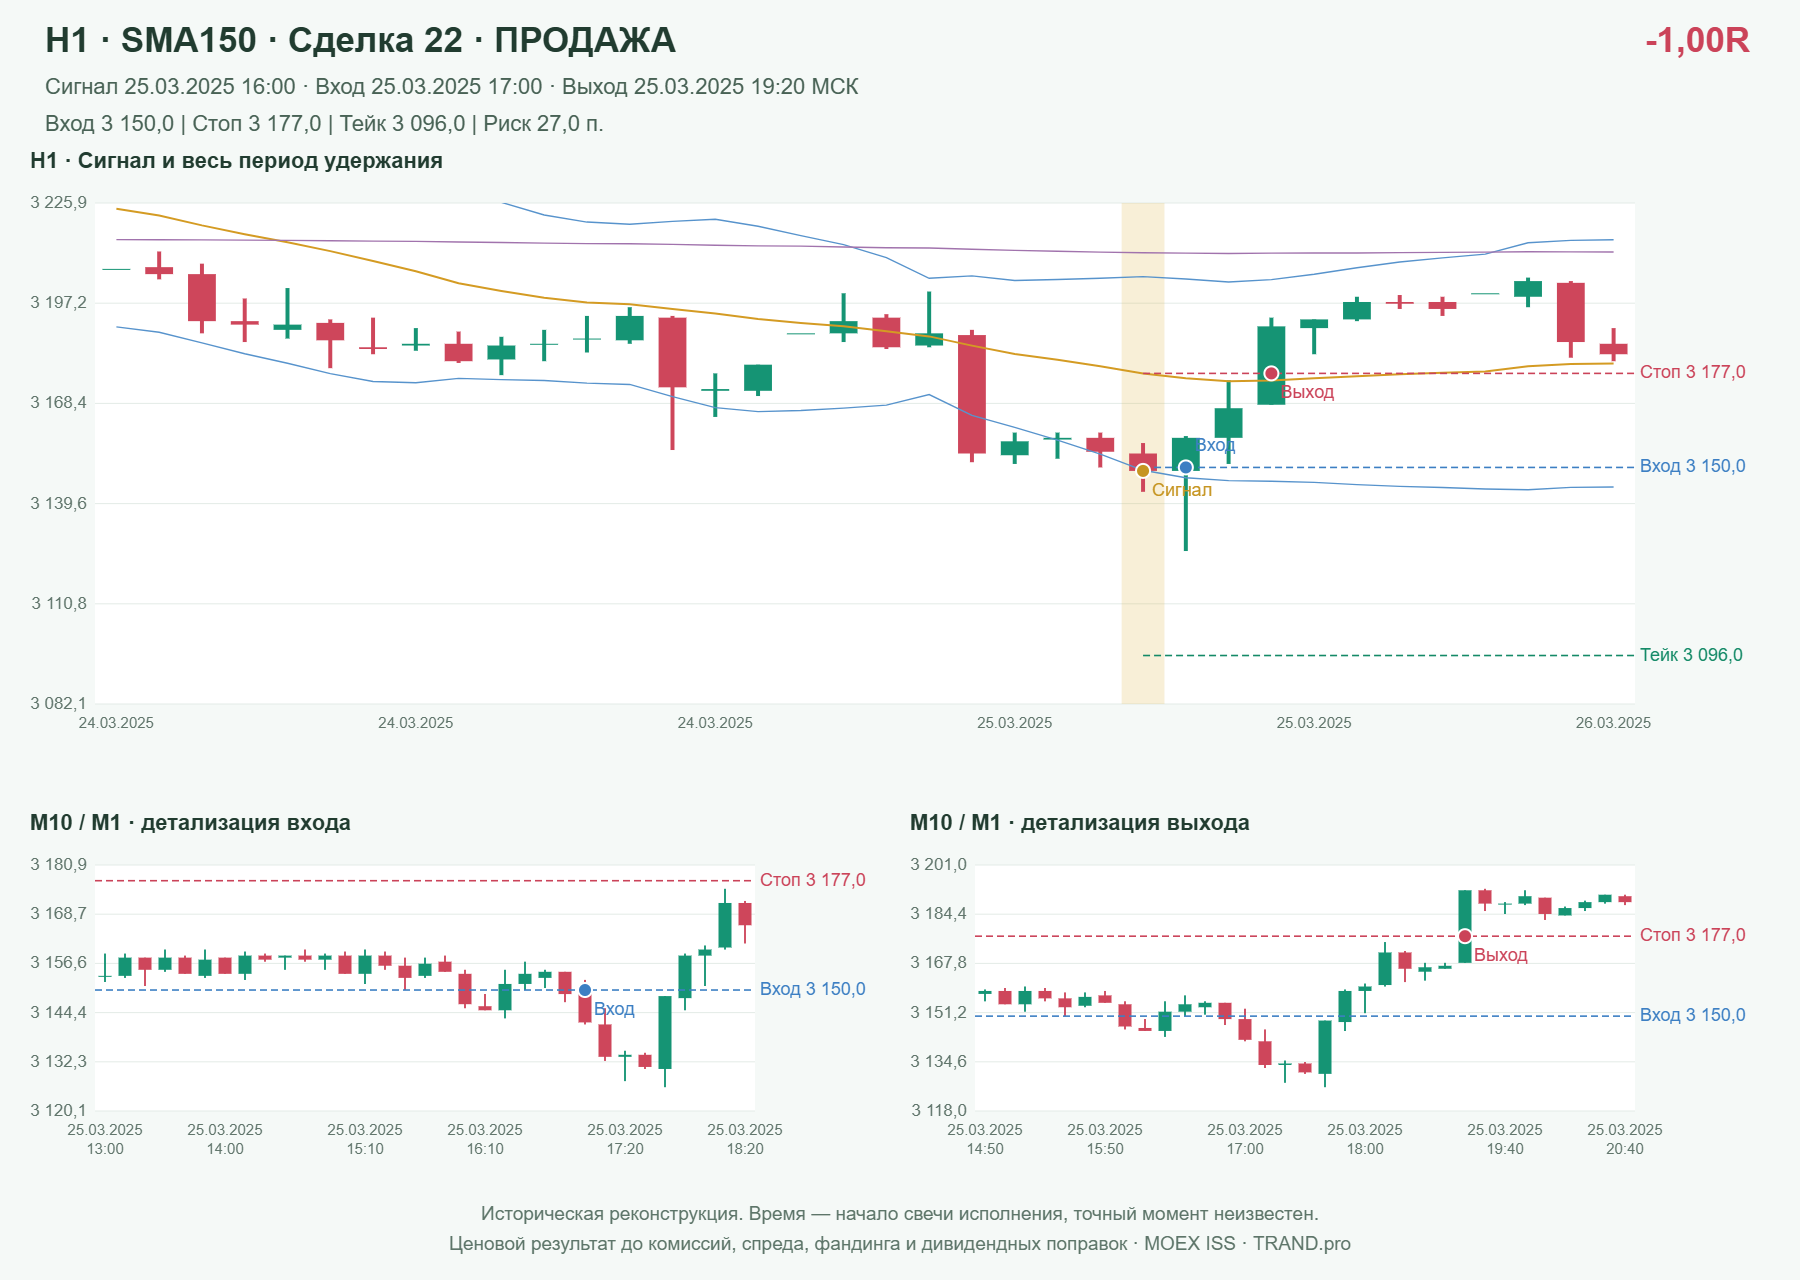Click the 3 201,0 label on exit chart axis
This screenshot has height=1280, width=1800.
(939, 865)
